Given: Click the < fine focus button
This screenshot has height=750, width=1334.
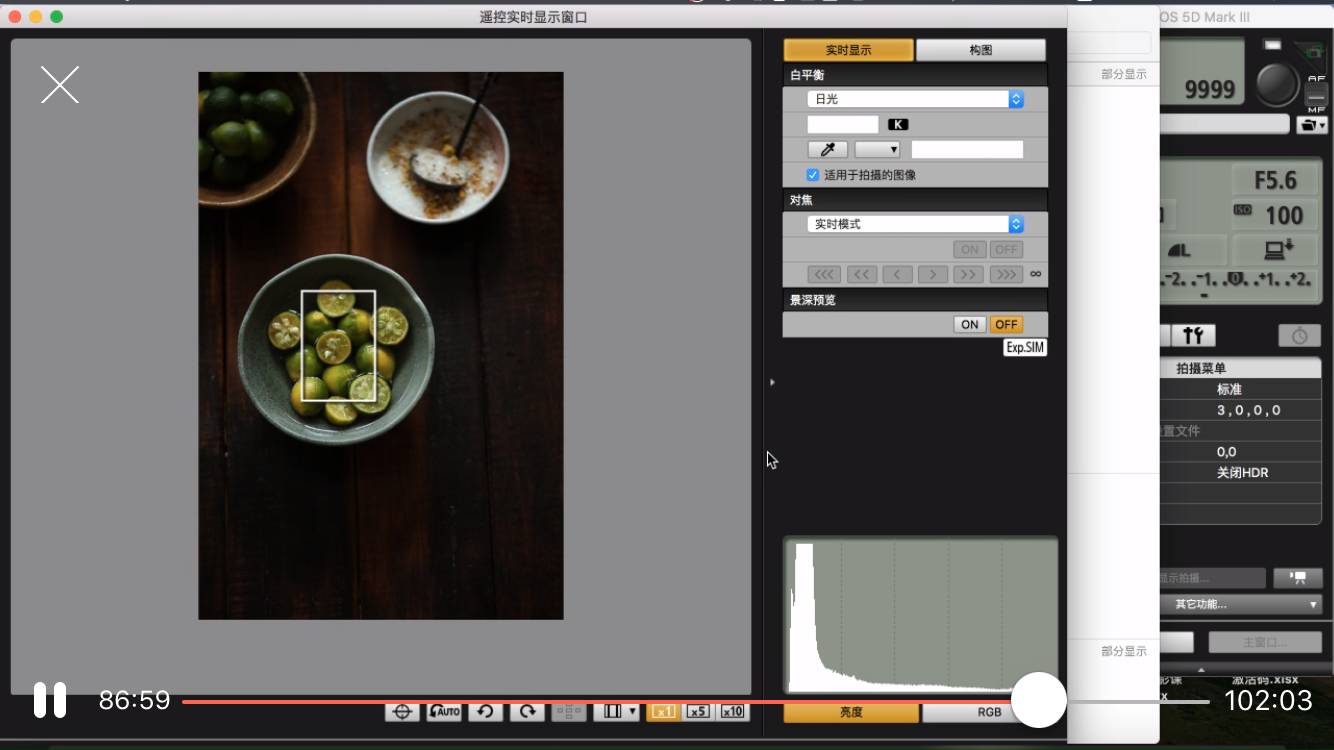Looking at the screenshot, I should coord(897,275).
